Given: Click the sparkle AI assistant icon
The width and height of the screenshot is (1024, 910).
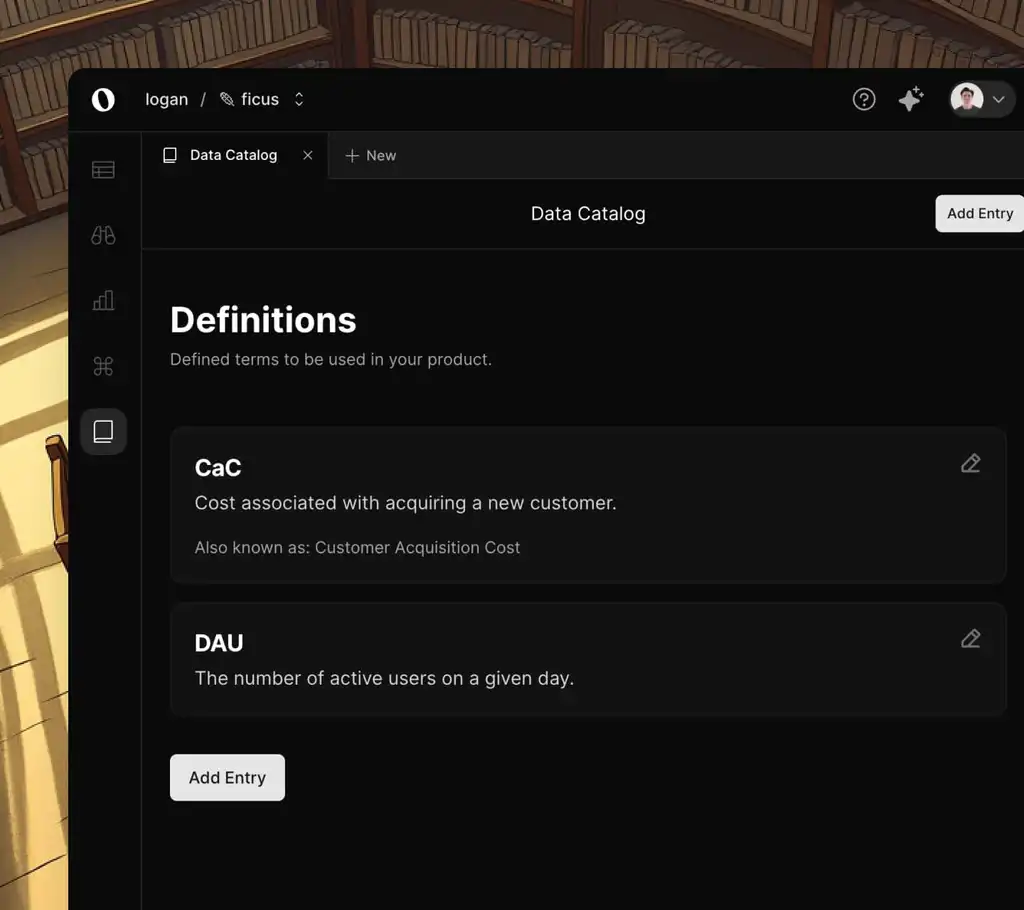Looking at the screenshot, I should coord(910,99).
